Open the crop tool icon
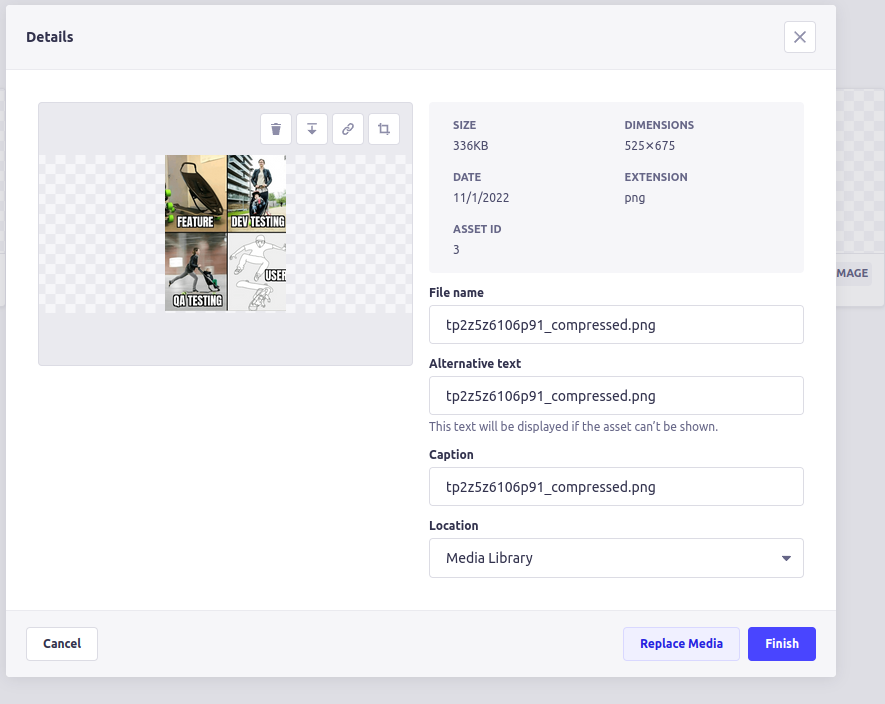This screenshot has height=704, width=885. click(x=384, y=128)
